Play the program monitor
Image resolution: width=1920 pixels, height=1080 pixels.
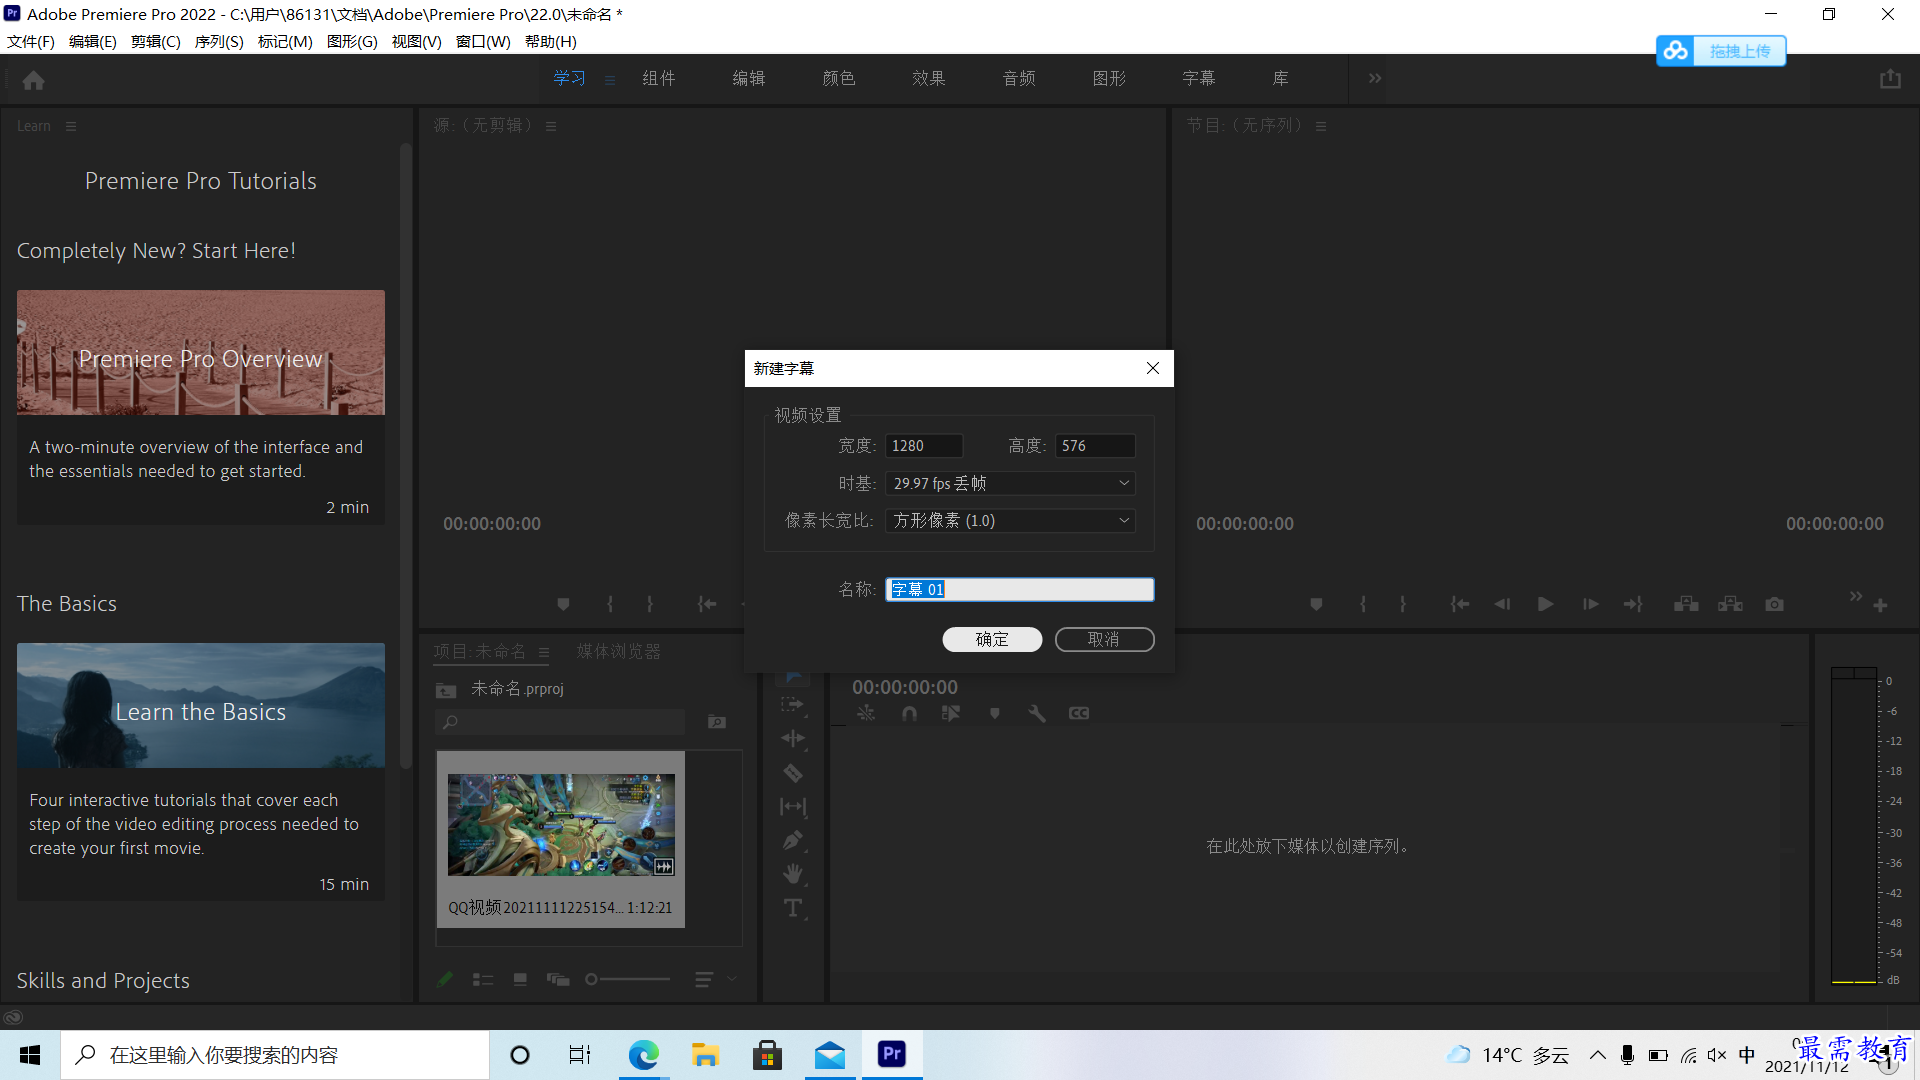tap(1546, 604)
